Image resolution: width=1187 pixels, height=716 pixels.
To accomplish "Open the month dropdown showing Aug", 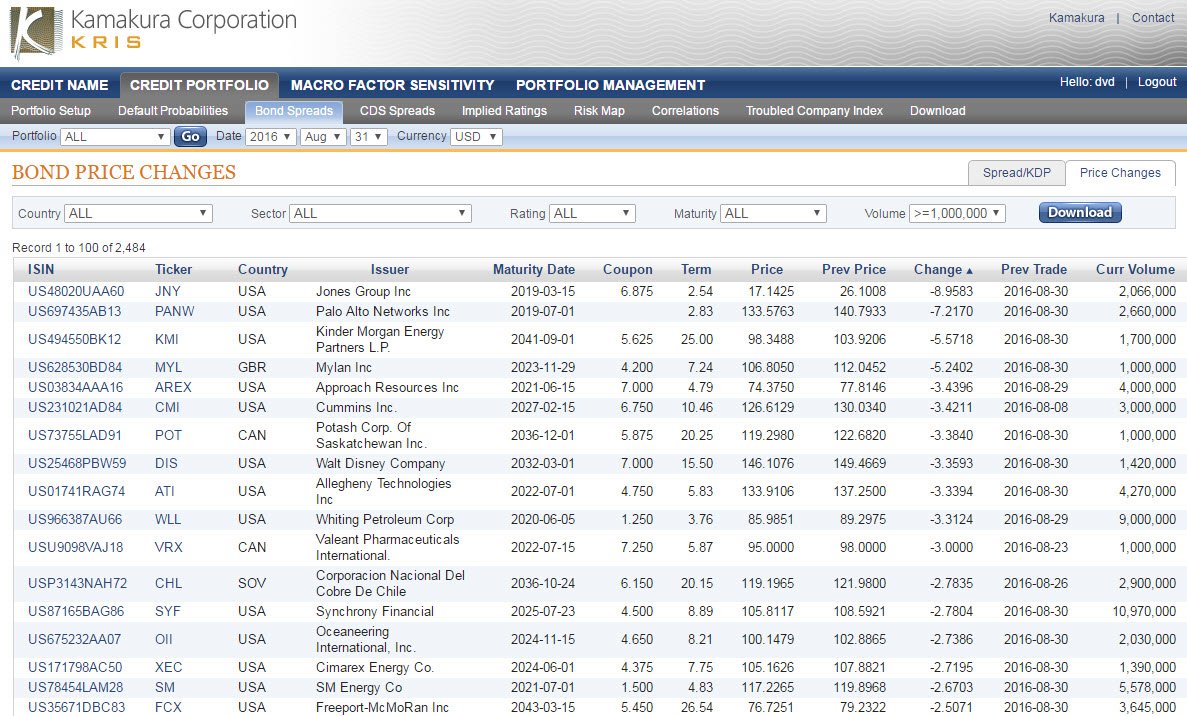I will coord(323,137).
